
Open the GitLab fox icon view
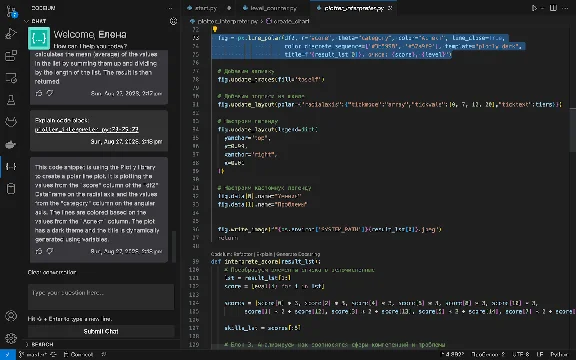pyautogui.click(x=11, y=122)
